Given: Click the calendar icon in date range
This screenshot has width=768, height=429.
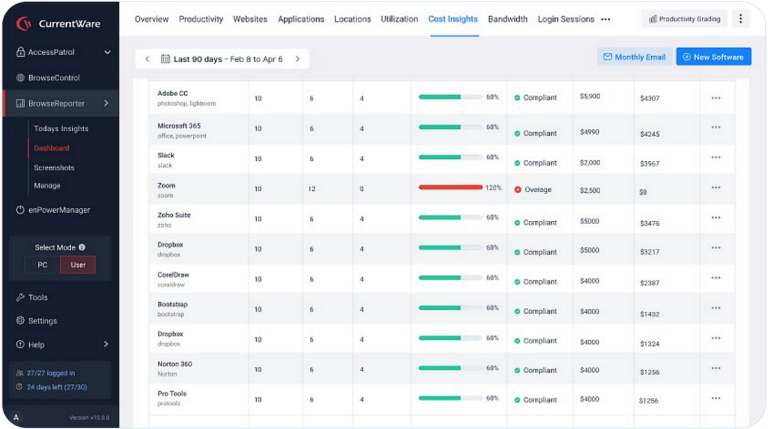Looking at the screenshot, I should coord(165,59).
